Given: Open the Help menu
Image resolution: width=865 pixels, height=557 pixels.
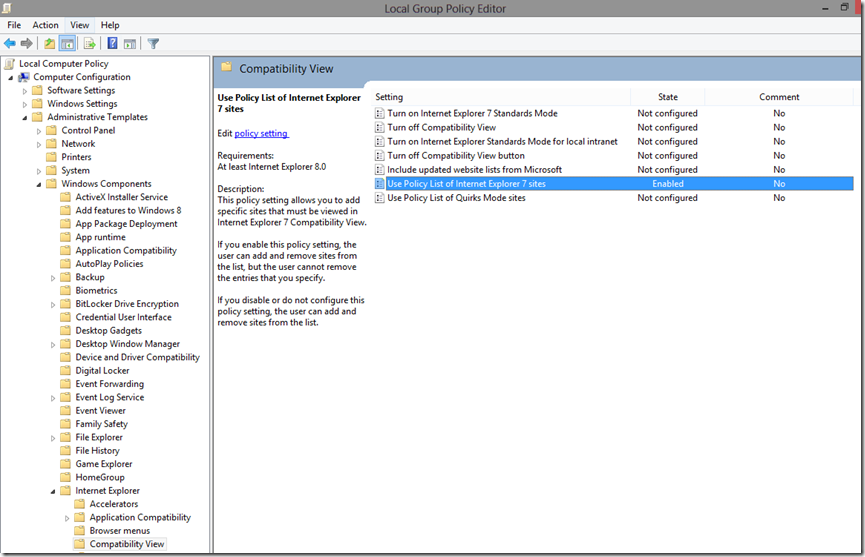Looking at the screenshot, I should (x=110, y=25).
